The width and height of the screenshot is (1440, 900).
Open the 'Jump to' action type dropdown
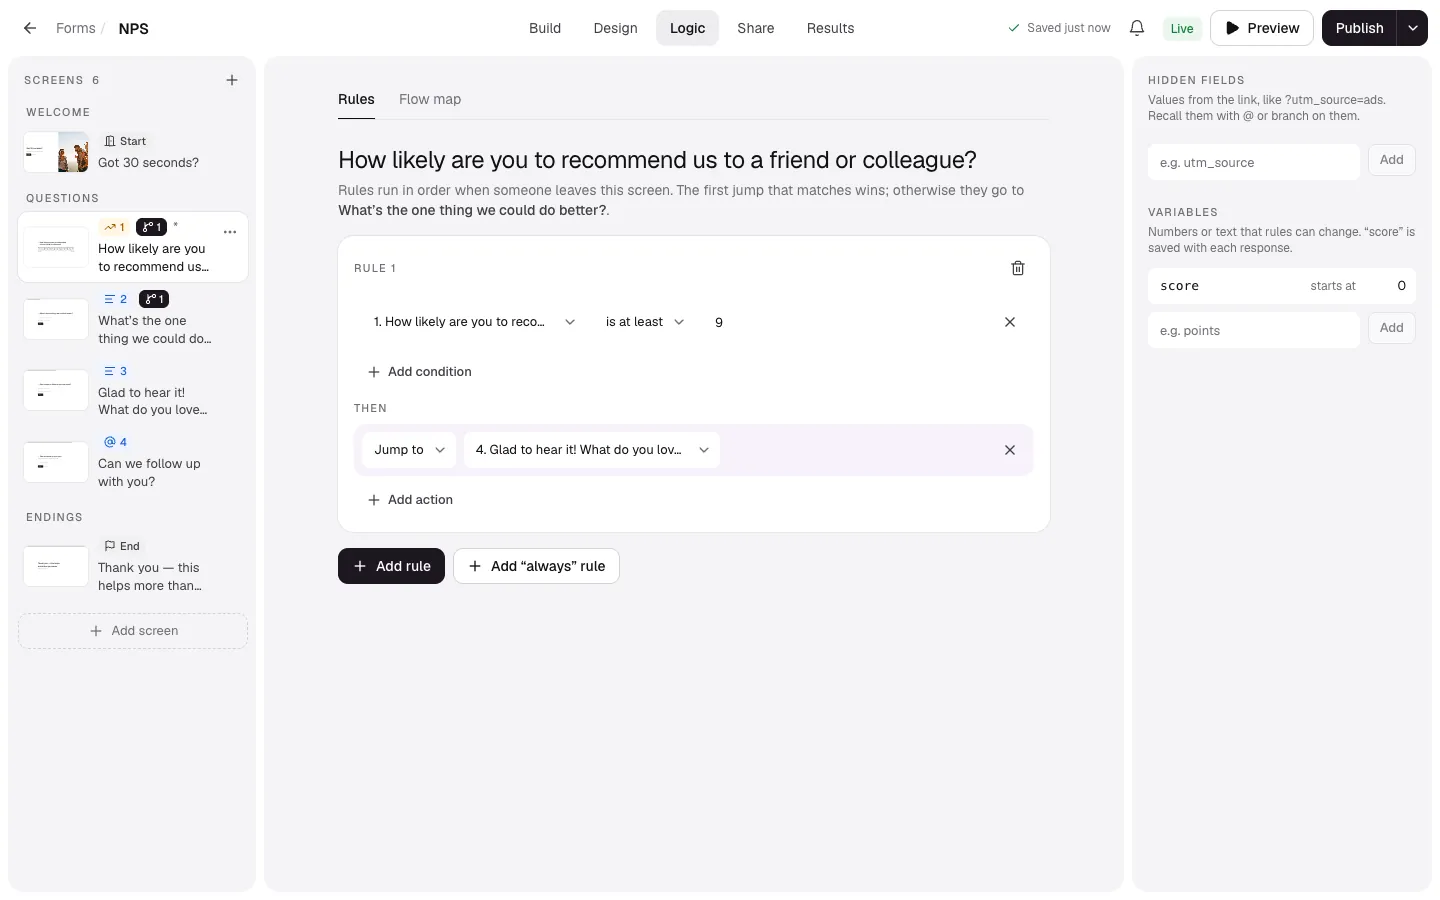pos(409,450)
